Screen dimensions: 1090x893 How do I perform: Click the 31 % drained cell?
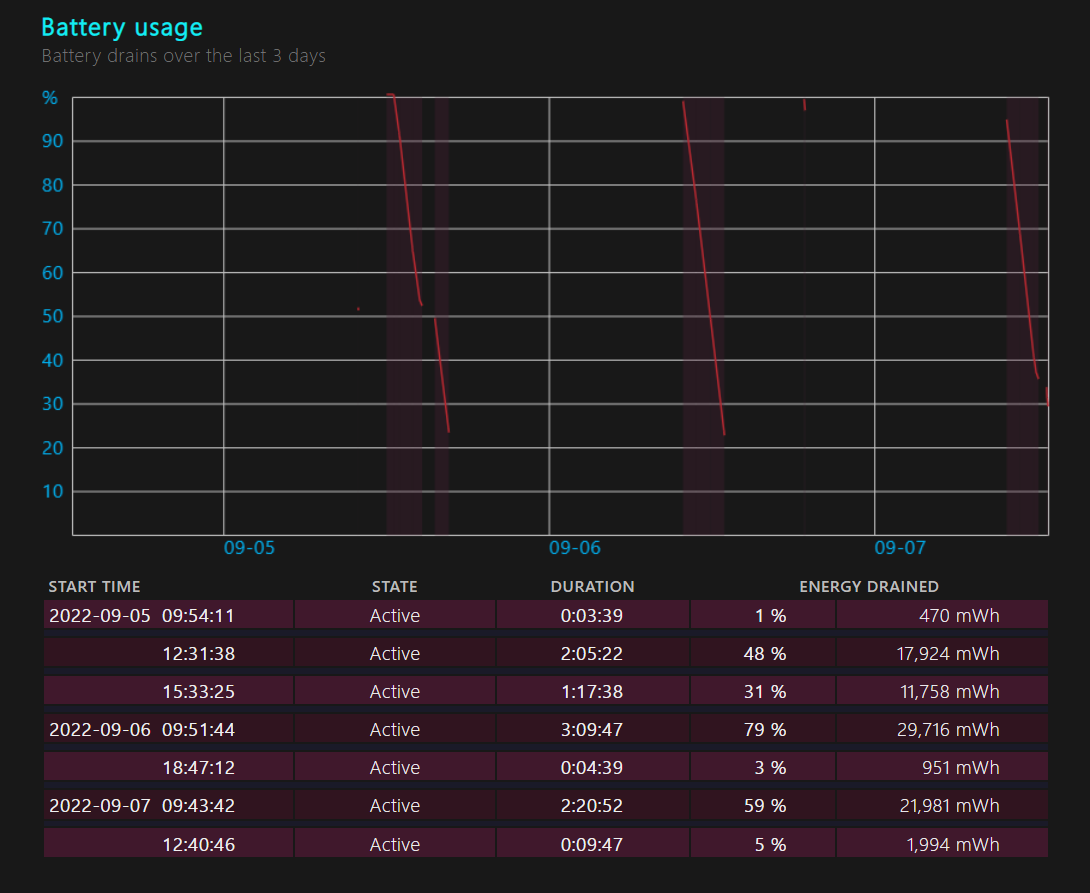click(763, 691)
